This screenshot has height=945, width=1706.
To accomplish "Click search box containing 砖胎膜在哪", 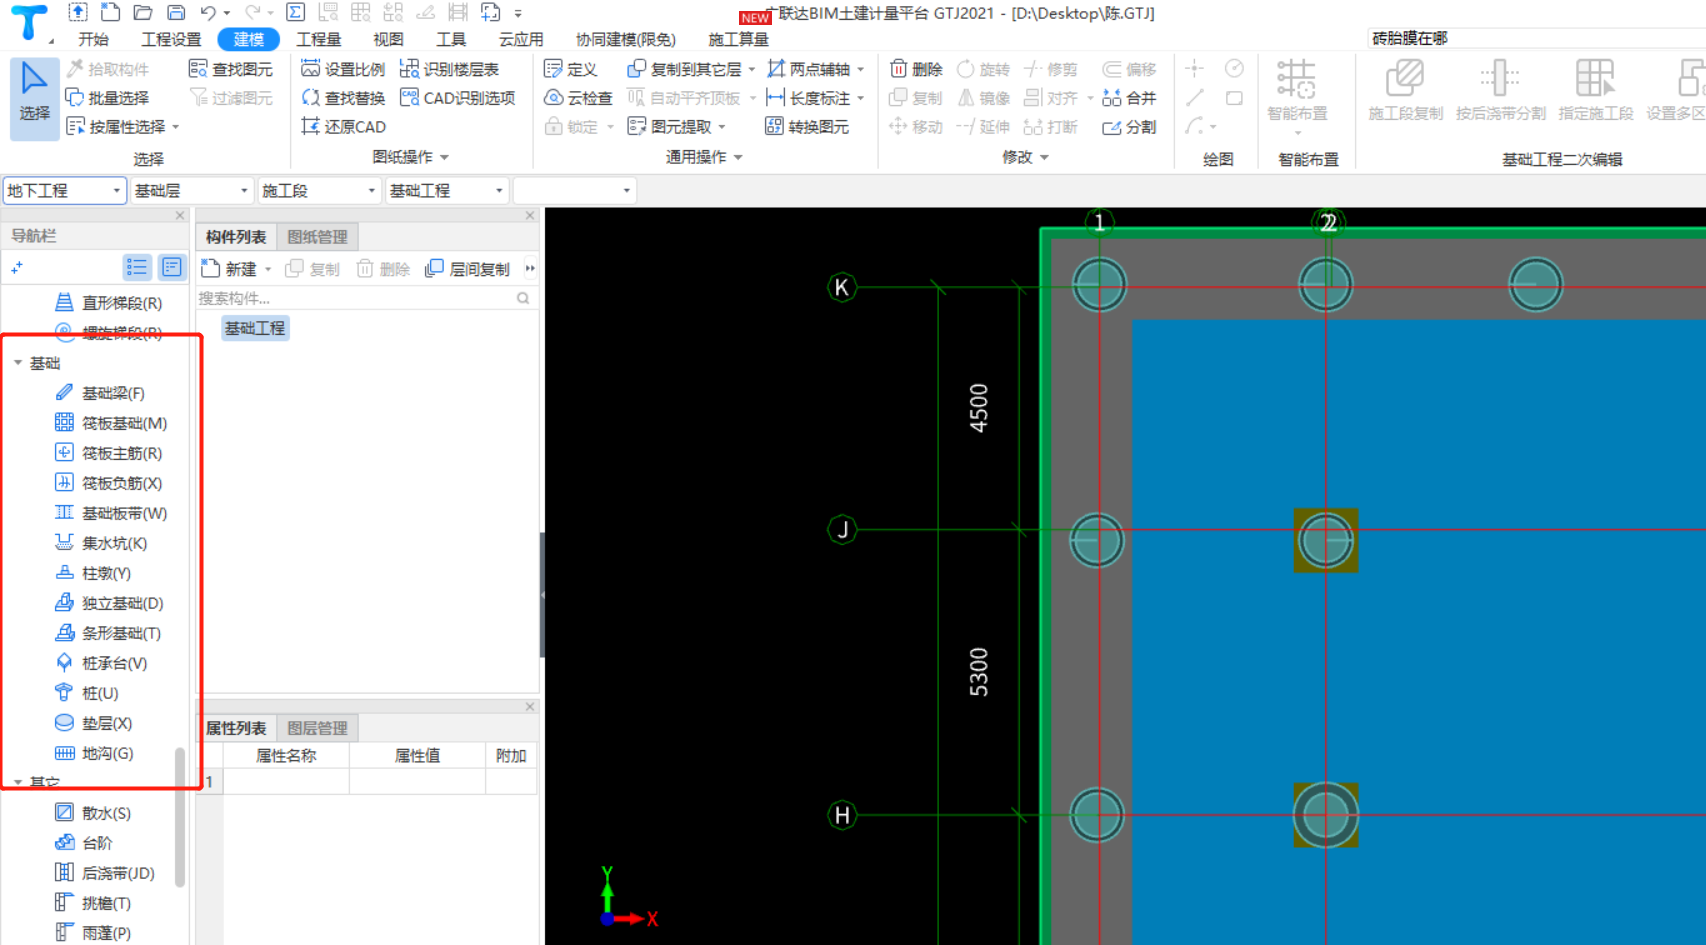I will pos(1536,38).
